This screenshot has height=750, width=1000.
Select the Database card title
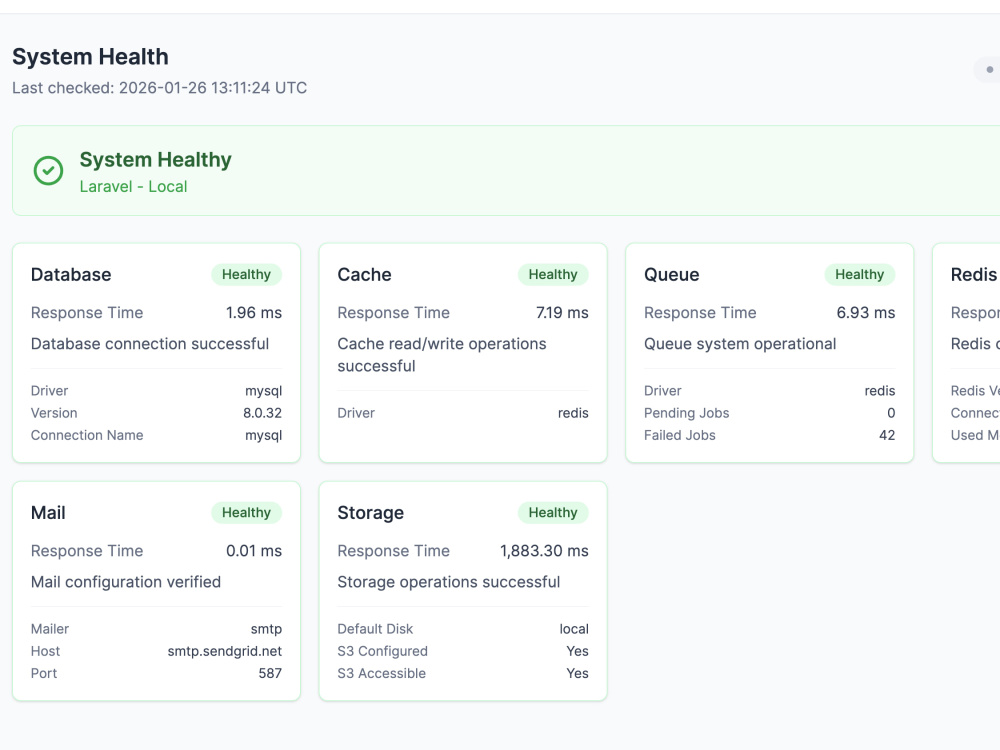pyautogui.click(x=71, y=275)
